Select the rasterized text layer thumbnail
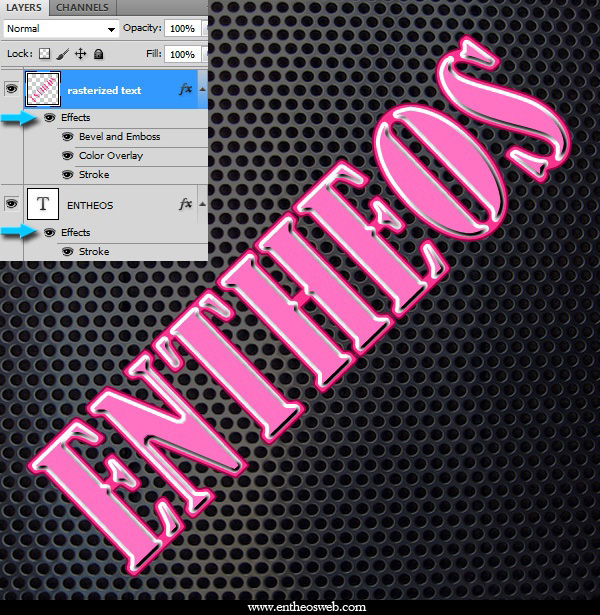Screen dimensions: 600x615 click(x=43, y=89)
